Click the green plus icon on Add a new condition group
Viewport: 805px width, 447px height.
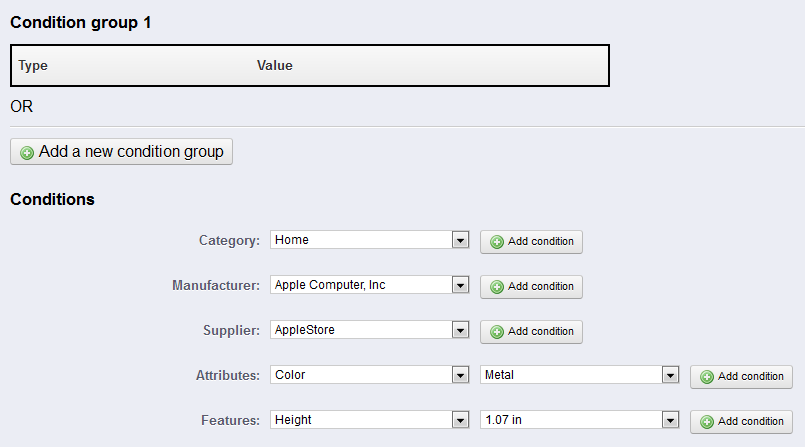[x=27, y=153]
